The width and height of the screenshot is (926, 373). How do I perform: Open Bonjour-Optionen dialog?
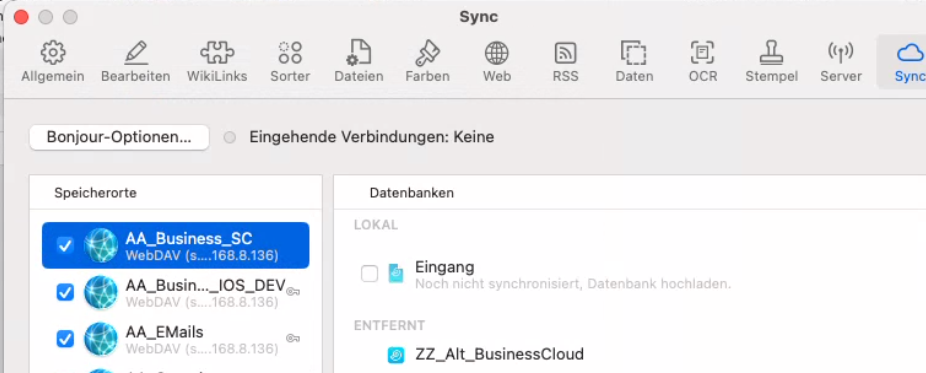click(119, 138)
